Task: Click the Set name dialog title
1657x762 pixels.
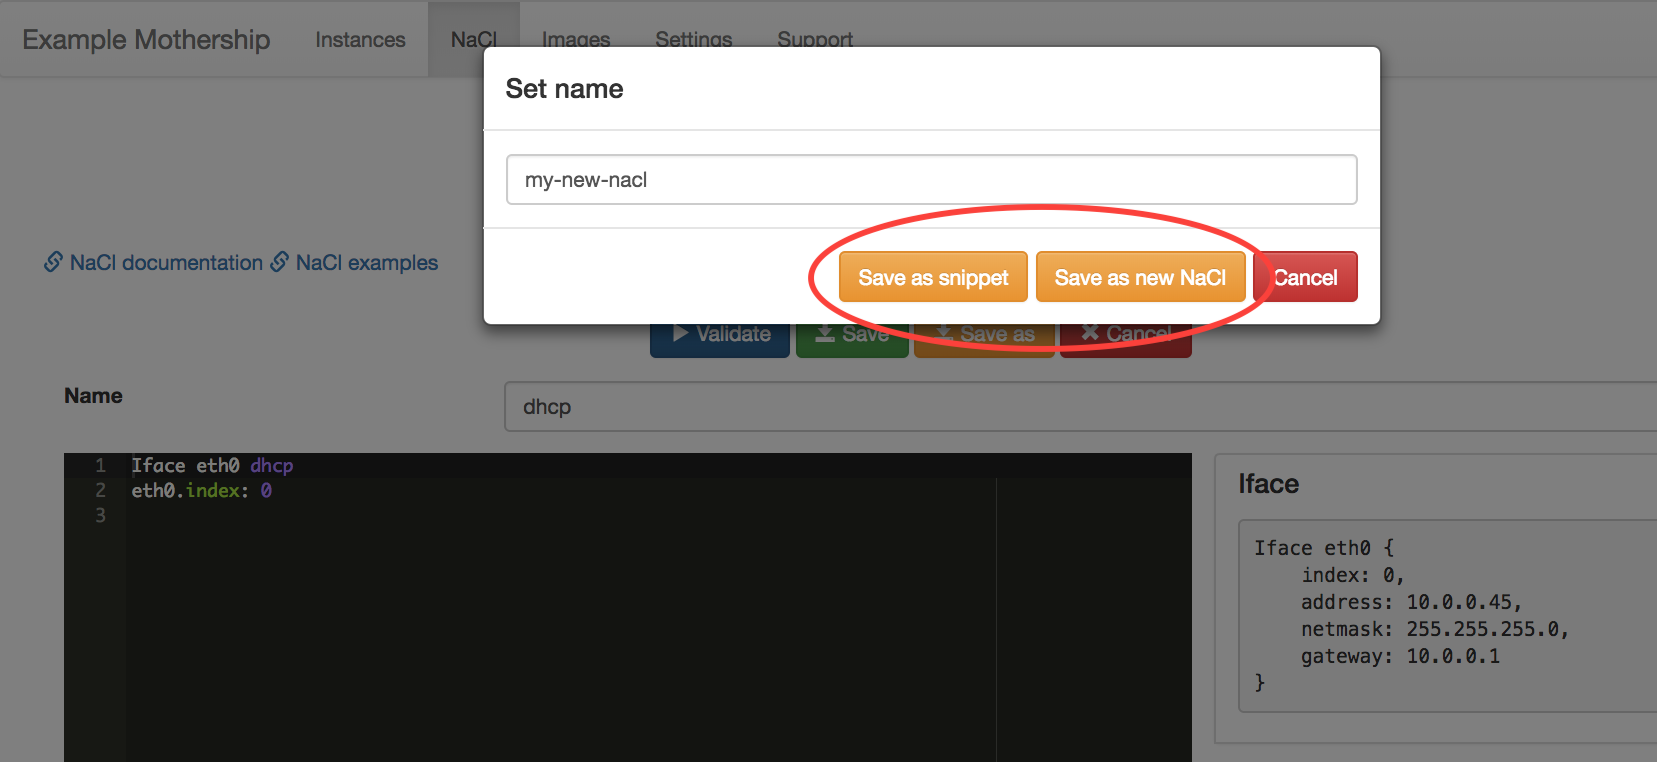Action: coord(564,89)
